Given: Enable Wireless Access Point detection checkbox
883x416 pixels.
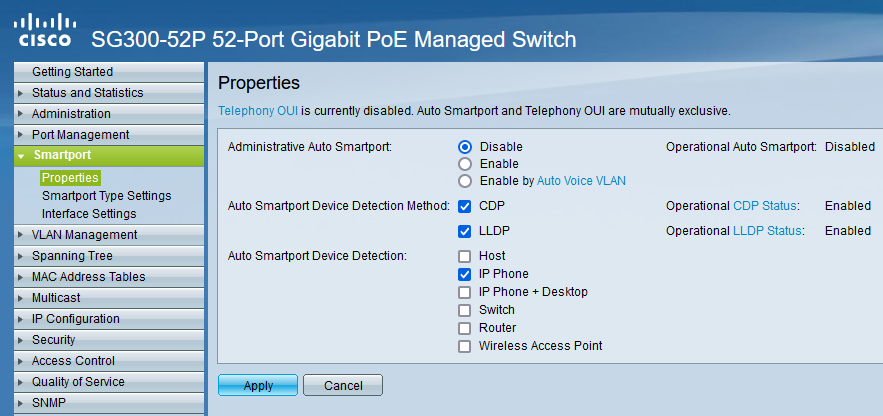Looking at the screenshot, I should [465, 346].
